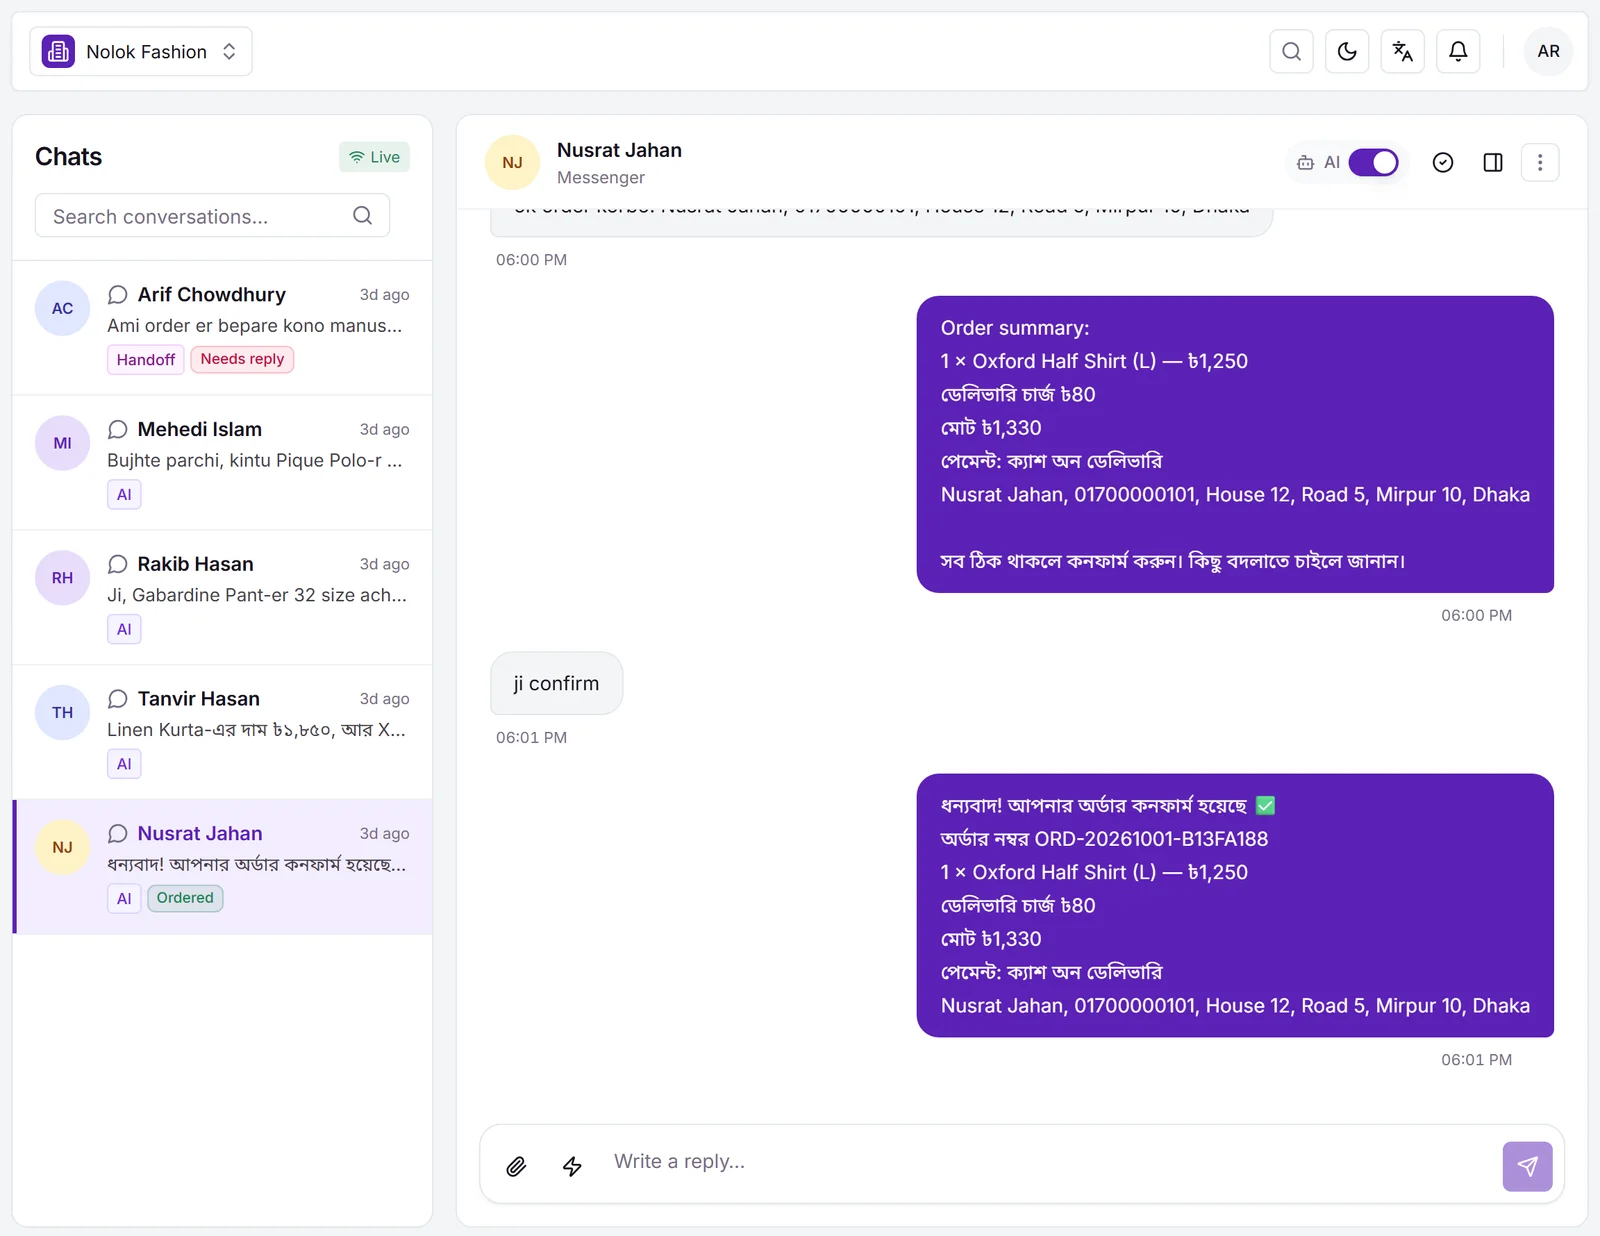Select the Nusrat Jahan chat in list
The width and height of the screenshot is (1600, 1236).
222,867
